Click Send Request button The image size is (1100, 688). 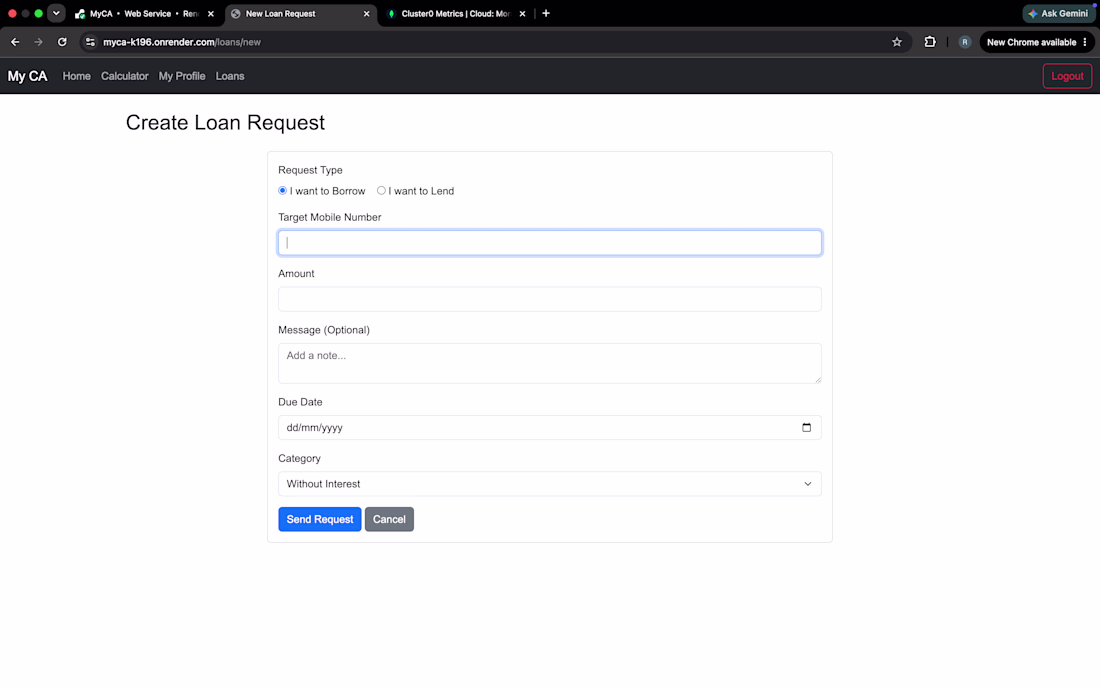(320, 519)
